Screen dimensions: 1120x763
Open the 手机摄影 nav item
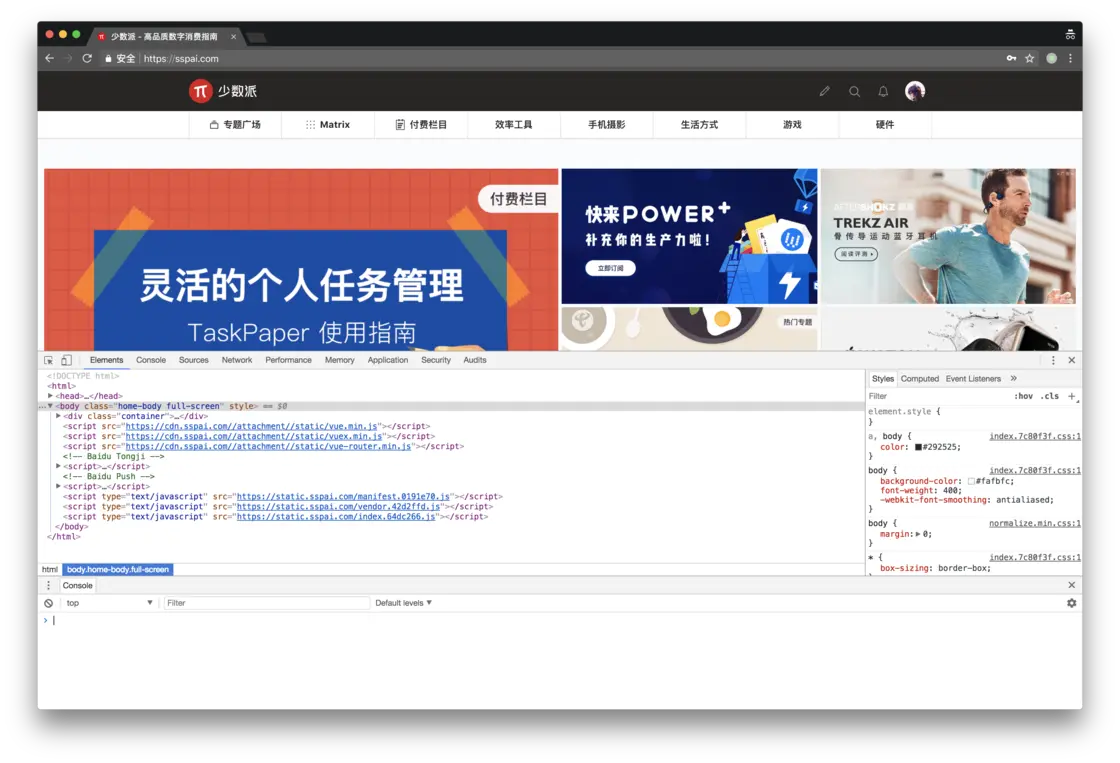pos(606,124)
